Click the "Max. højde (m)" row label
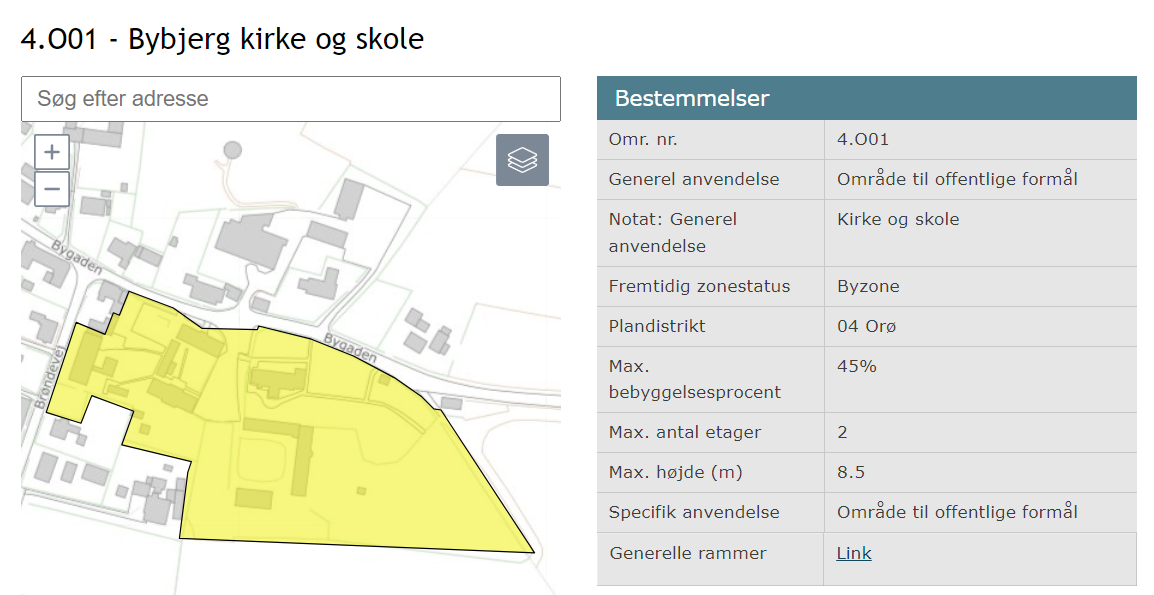The width and height of the screenshot is (1154, 595). [675, 472]
